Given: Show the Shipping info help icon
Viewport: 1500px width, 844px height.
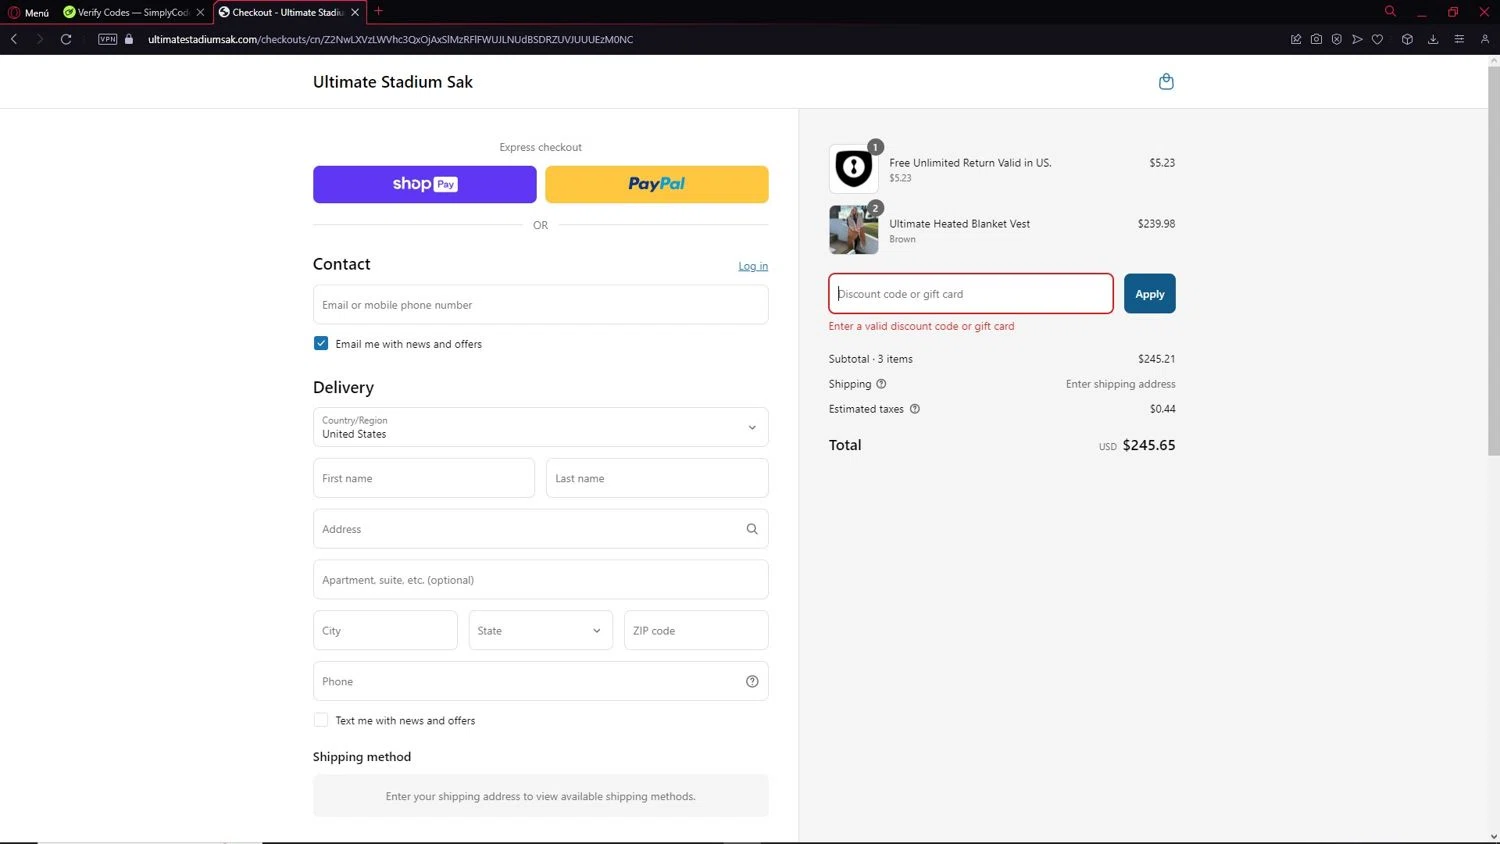Looking at the screenshot, I should (x=881, y=384).
